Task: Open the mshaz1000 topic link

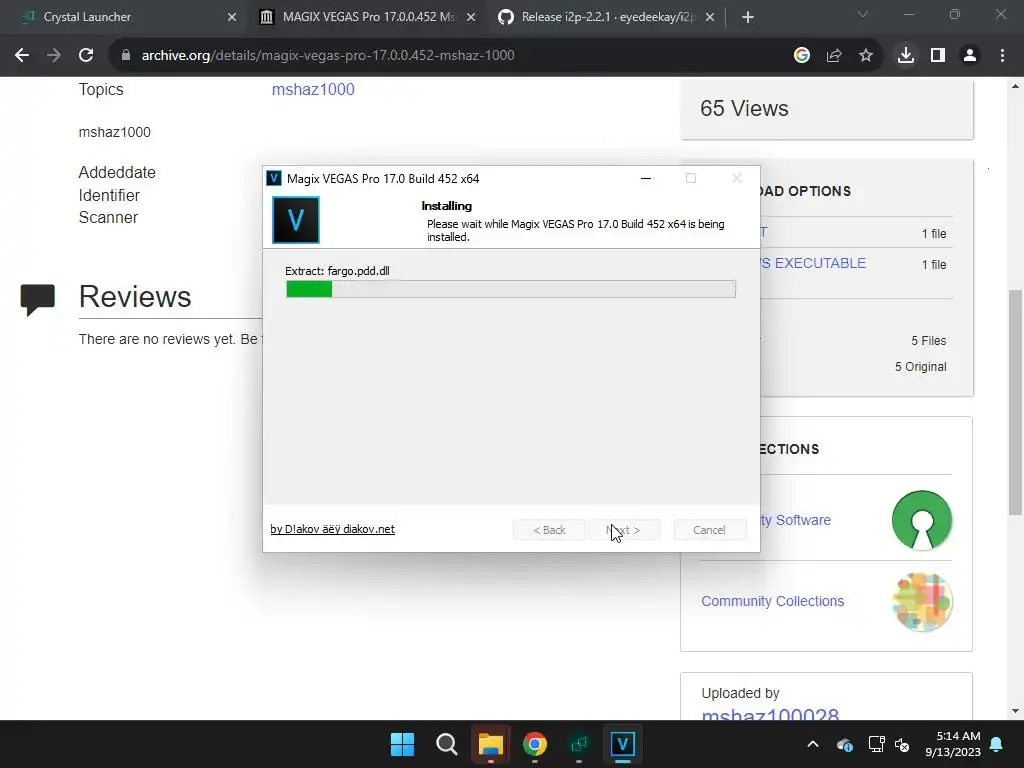Action: coord(313,89)
